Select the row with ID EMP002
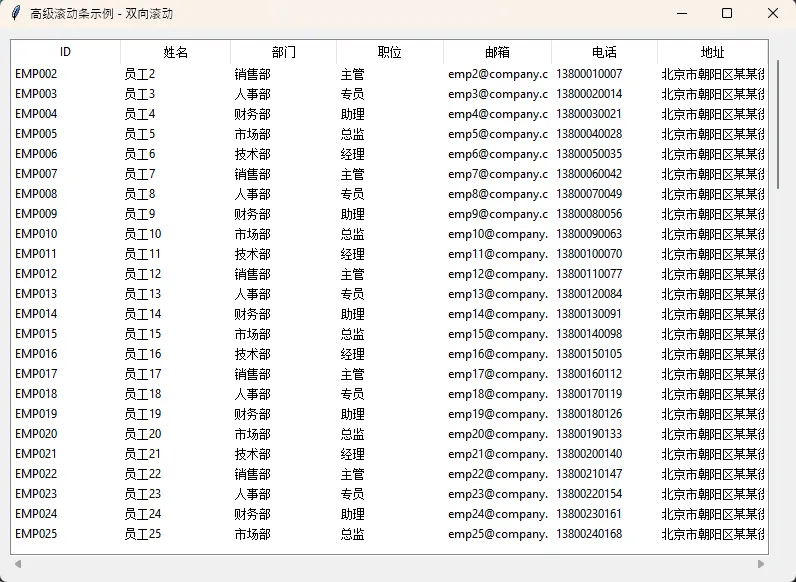 tap(37, 74)
